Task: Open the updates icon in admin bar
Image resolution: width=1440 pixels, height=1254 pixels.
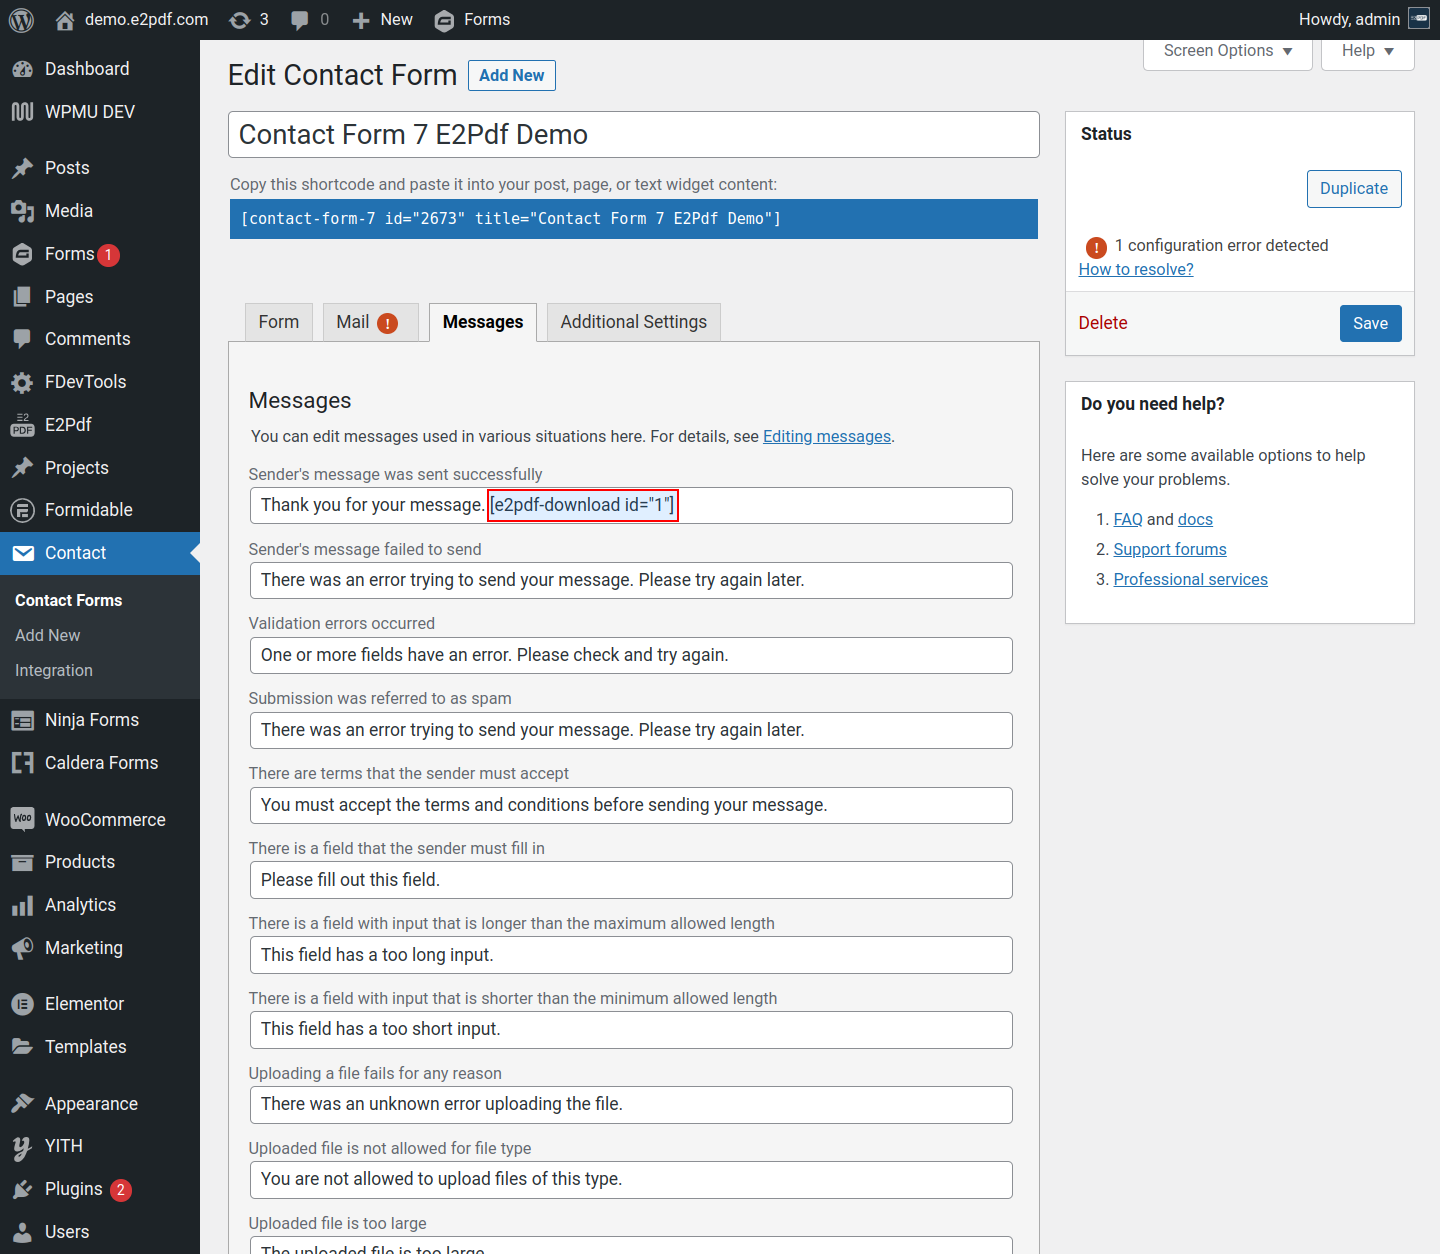Action: pyautogui.click(x=240, y=20)
